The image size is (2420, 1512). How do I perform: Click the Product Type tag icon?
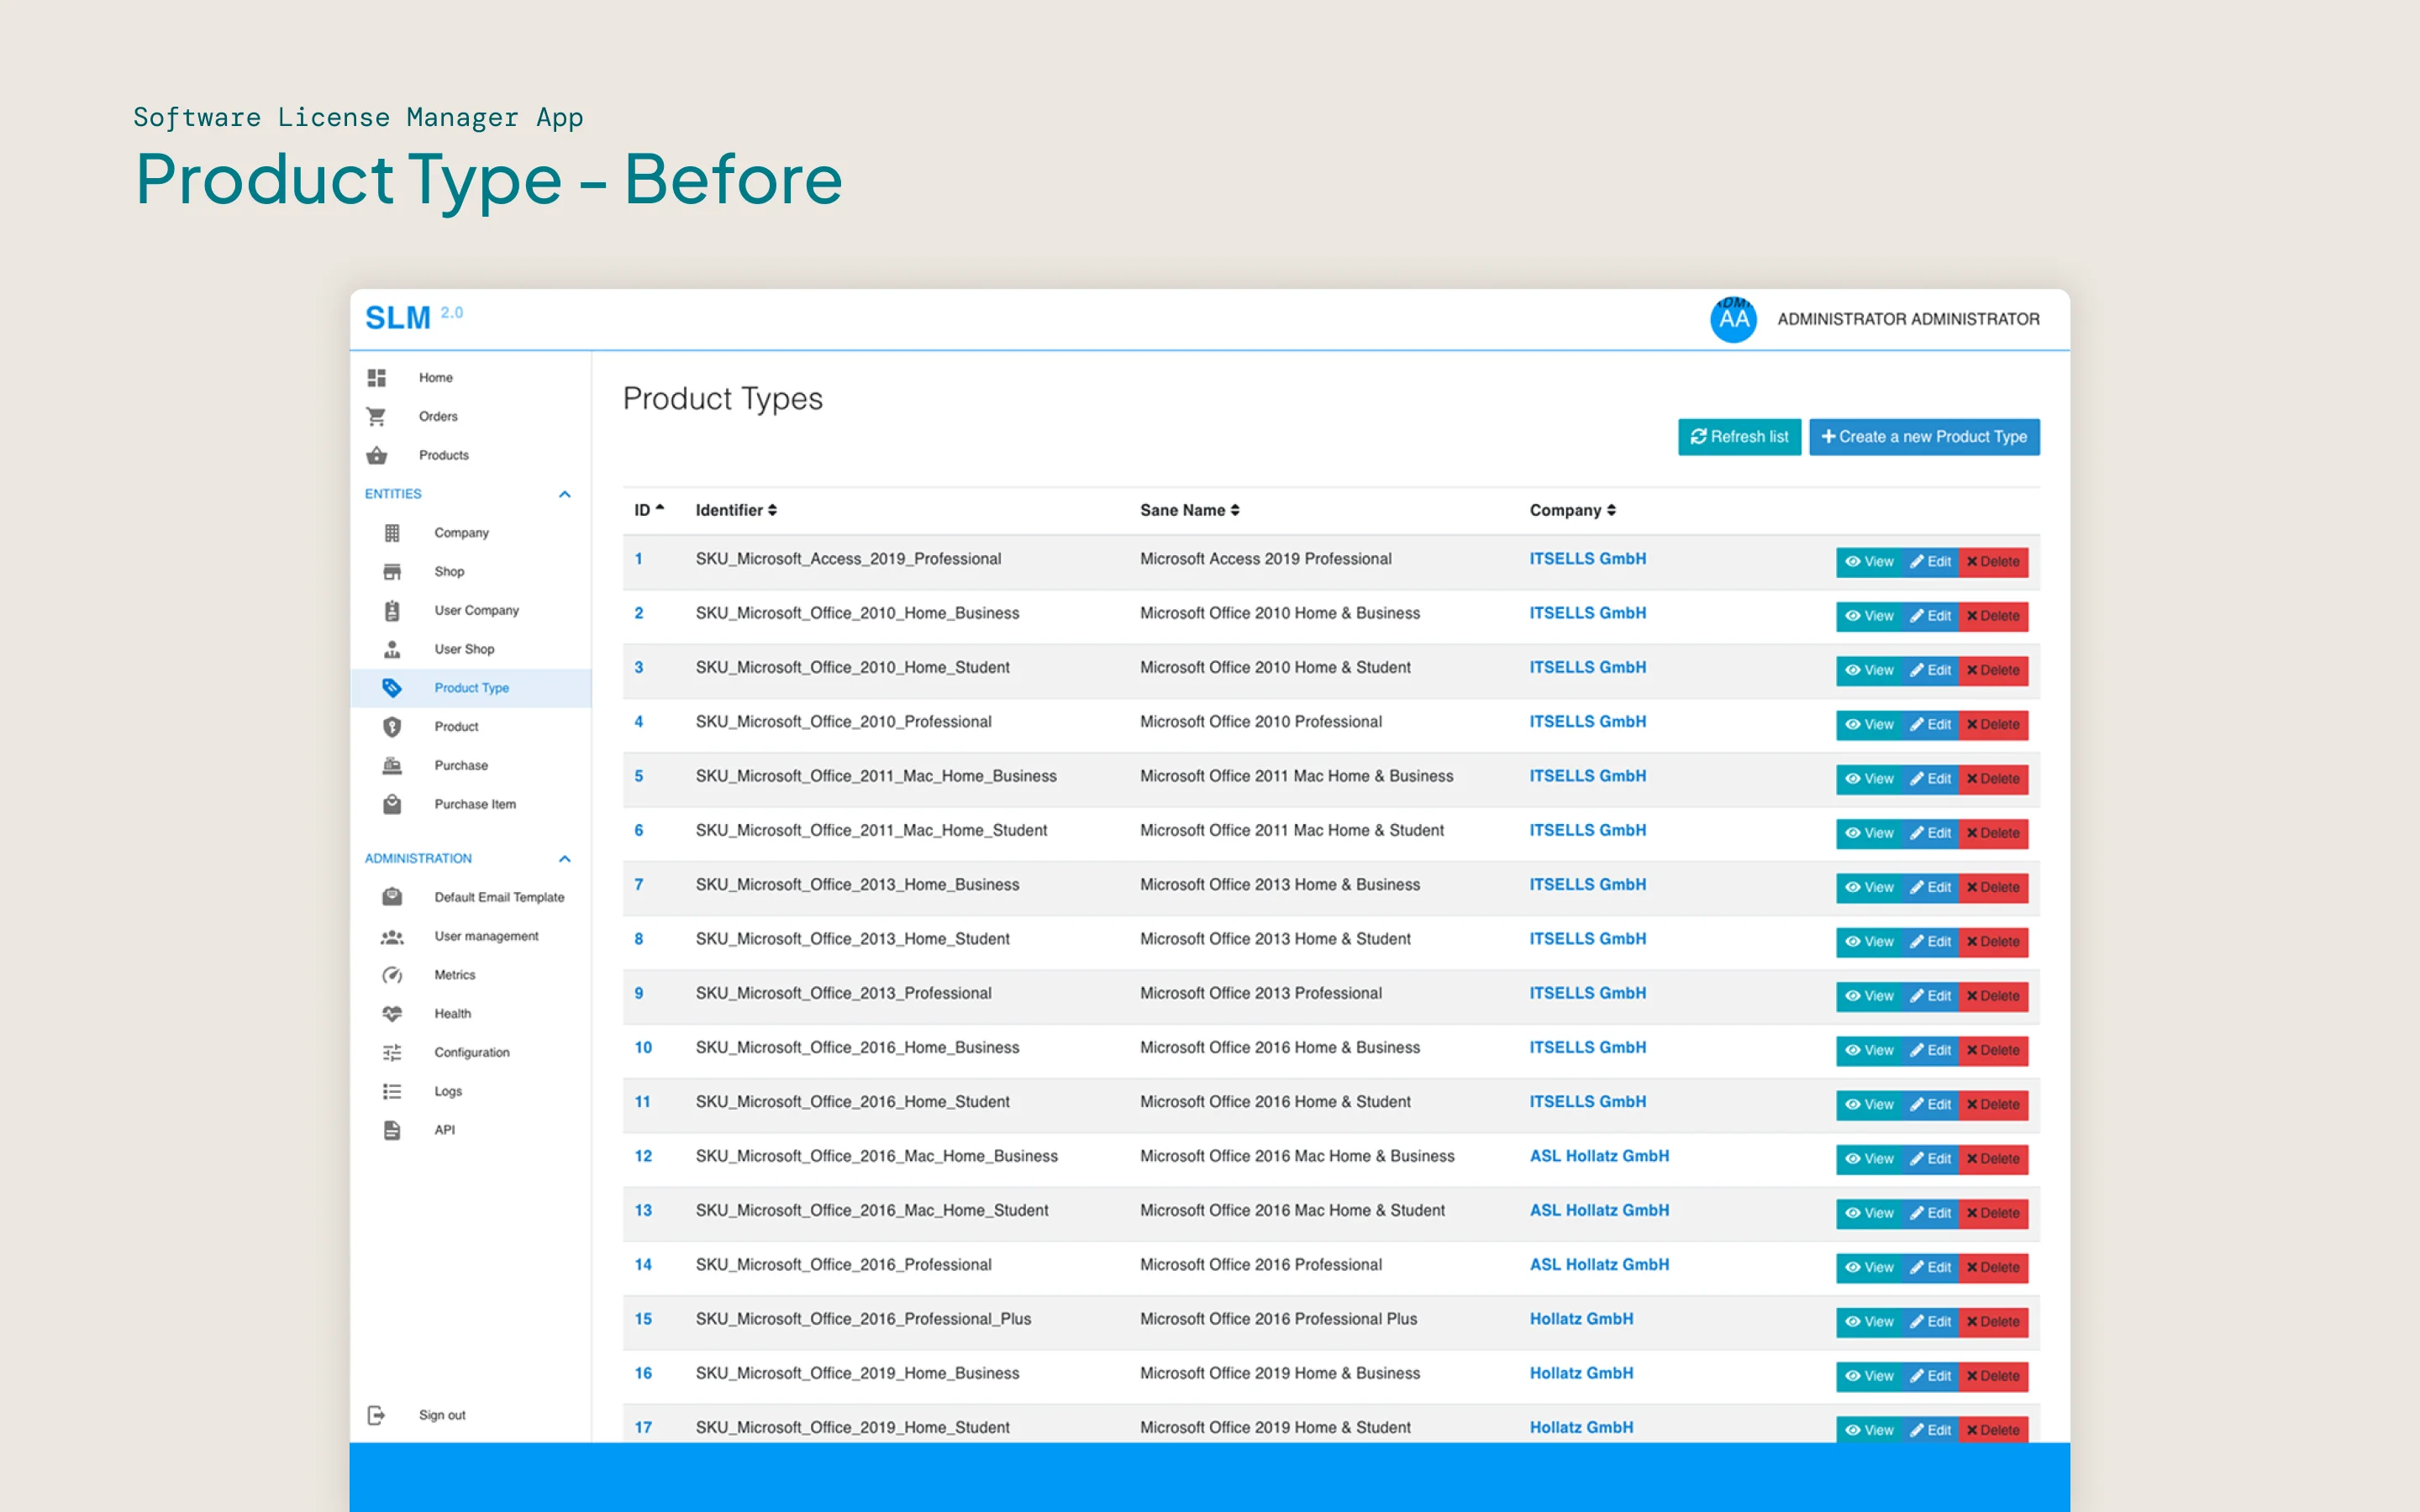click(392, 688)
